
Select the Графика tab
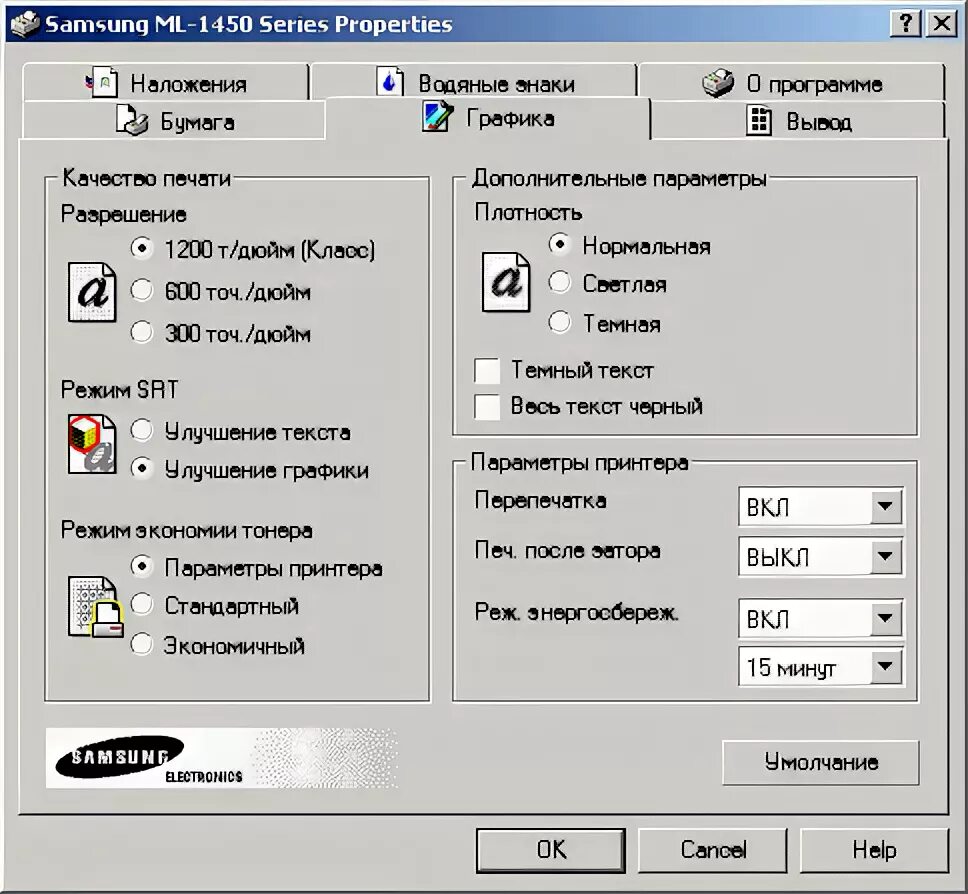pos(488,117)
